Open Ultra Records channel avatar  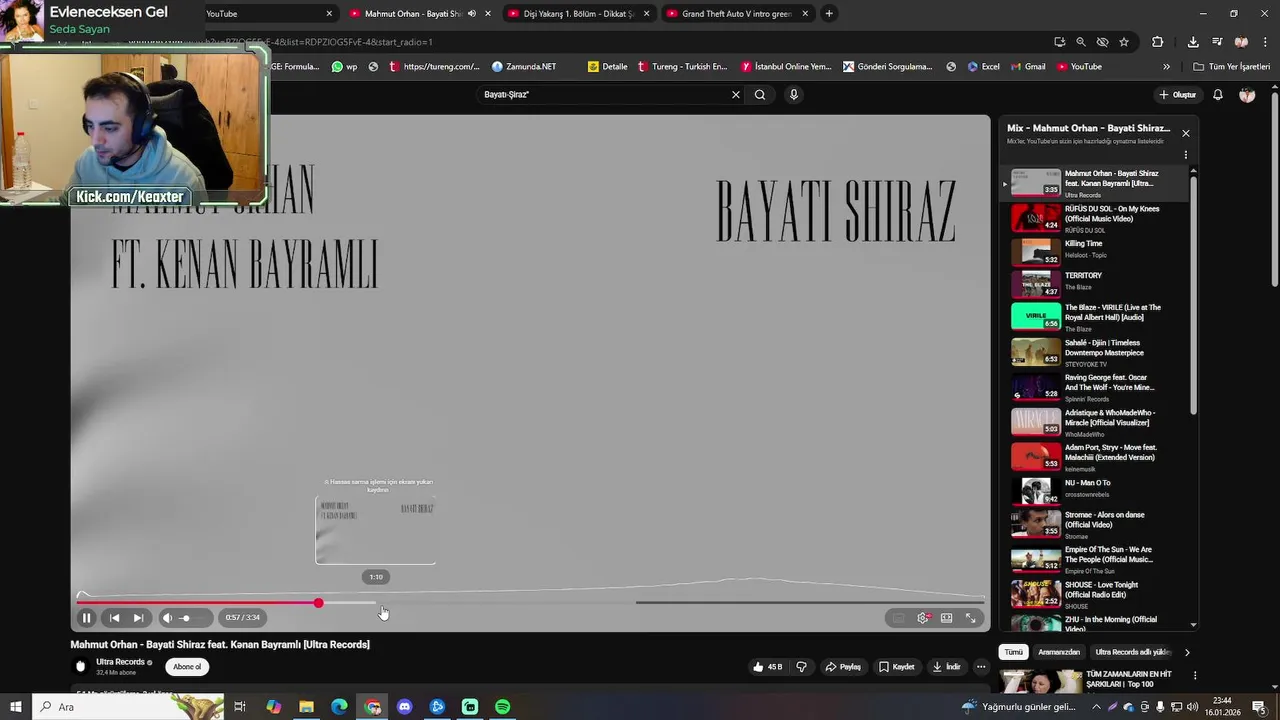pyautogui.click(x=81, y=666)
